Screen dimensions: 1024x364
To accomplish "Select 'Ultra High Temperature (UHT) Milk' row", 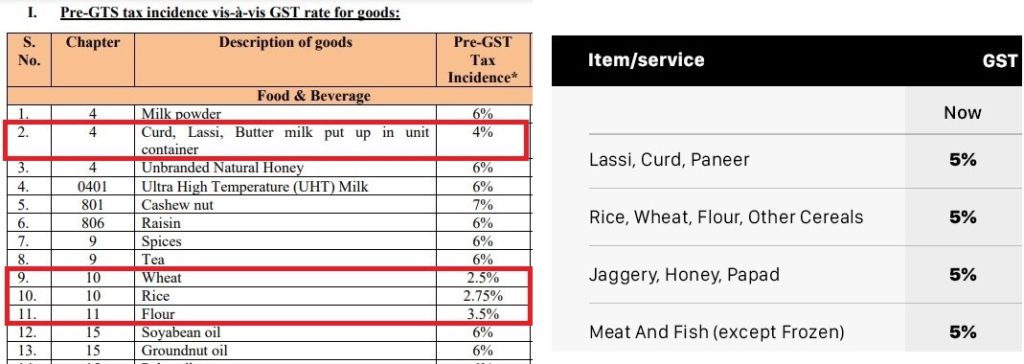I will [269, 186].
